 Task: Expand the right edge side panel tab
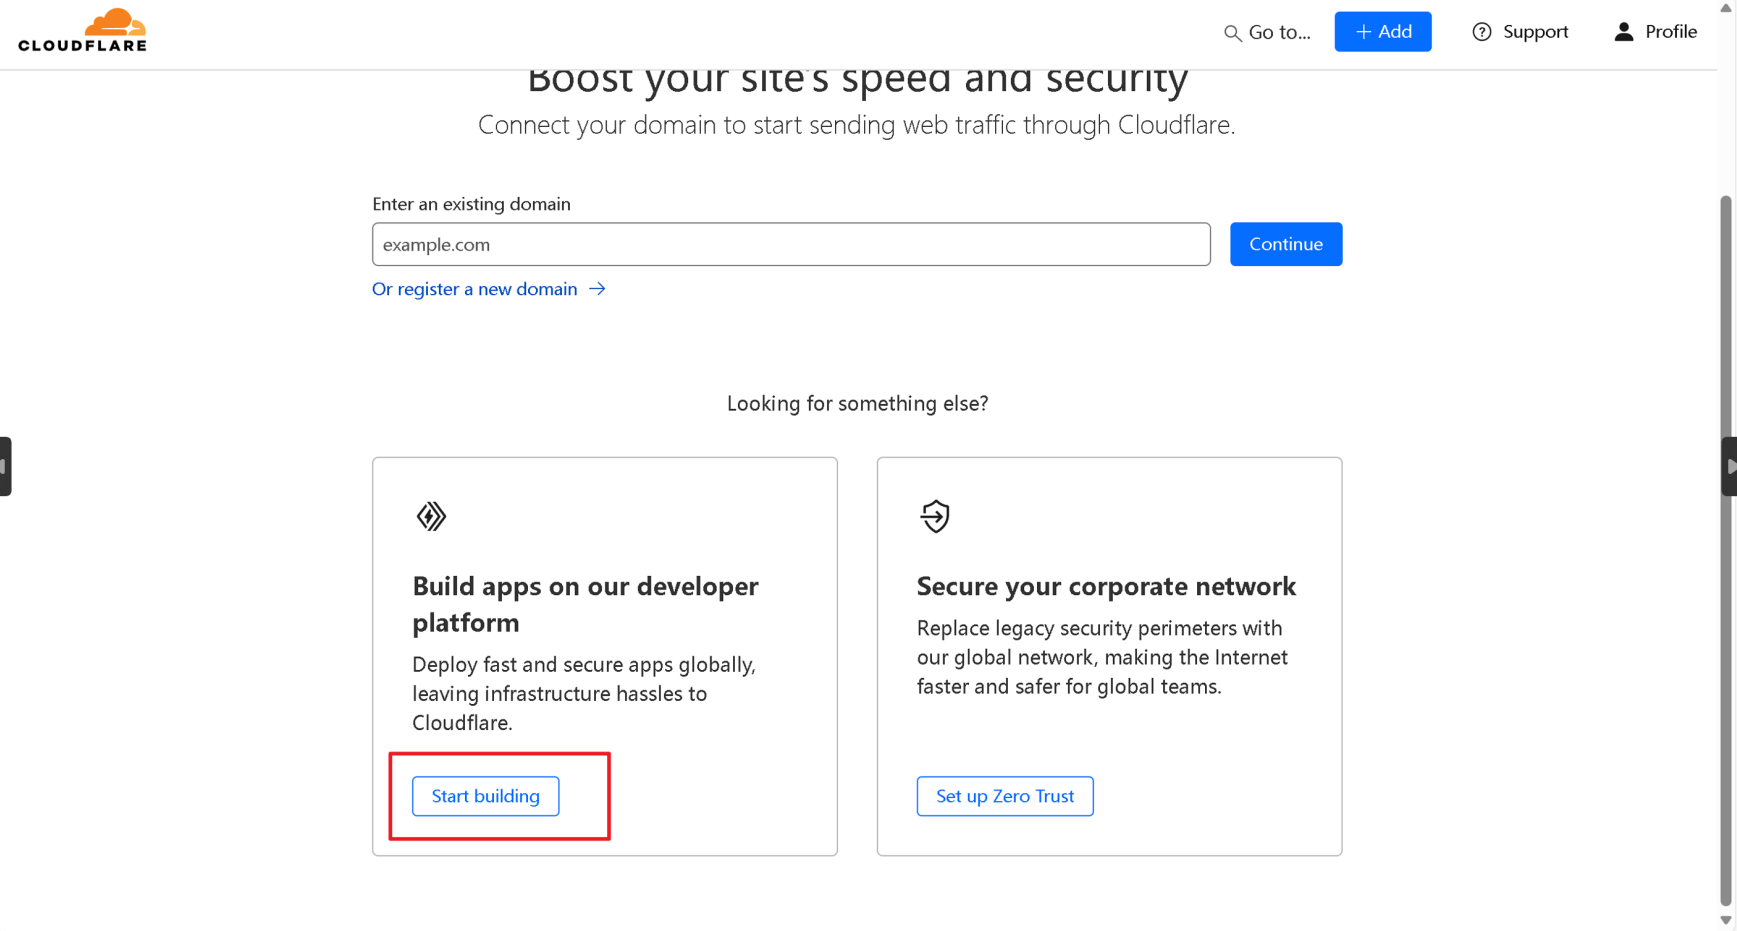pos(1729,466)
